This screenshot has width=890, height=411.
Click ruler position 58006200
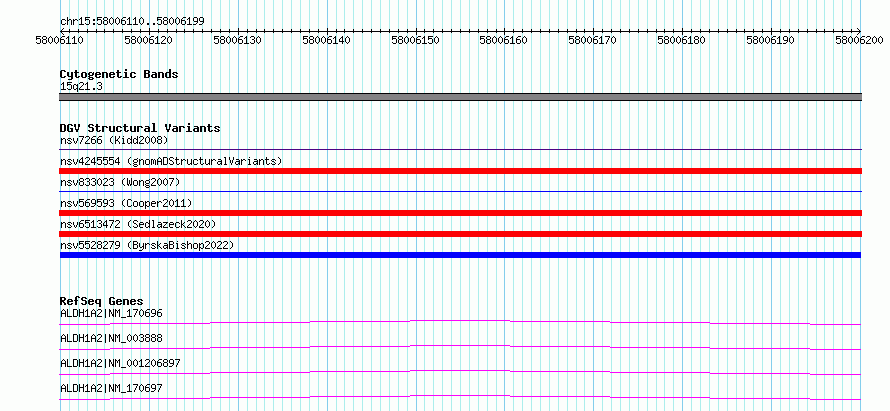(860, 40)
